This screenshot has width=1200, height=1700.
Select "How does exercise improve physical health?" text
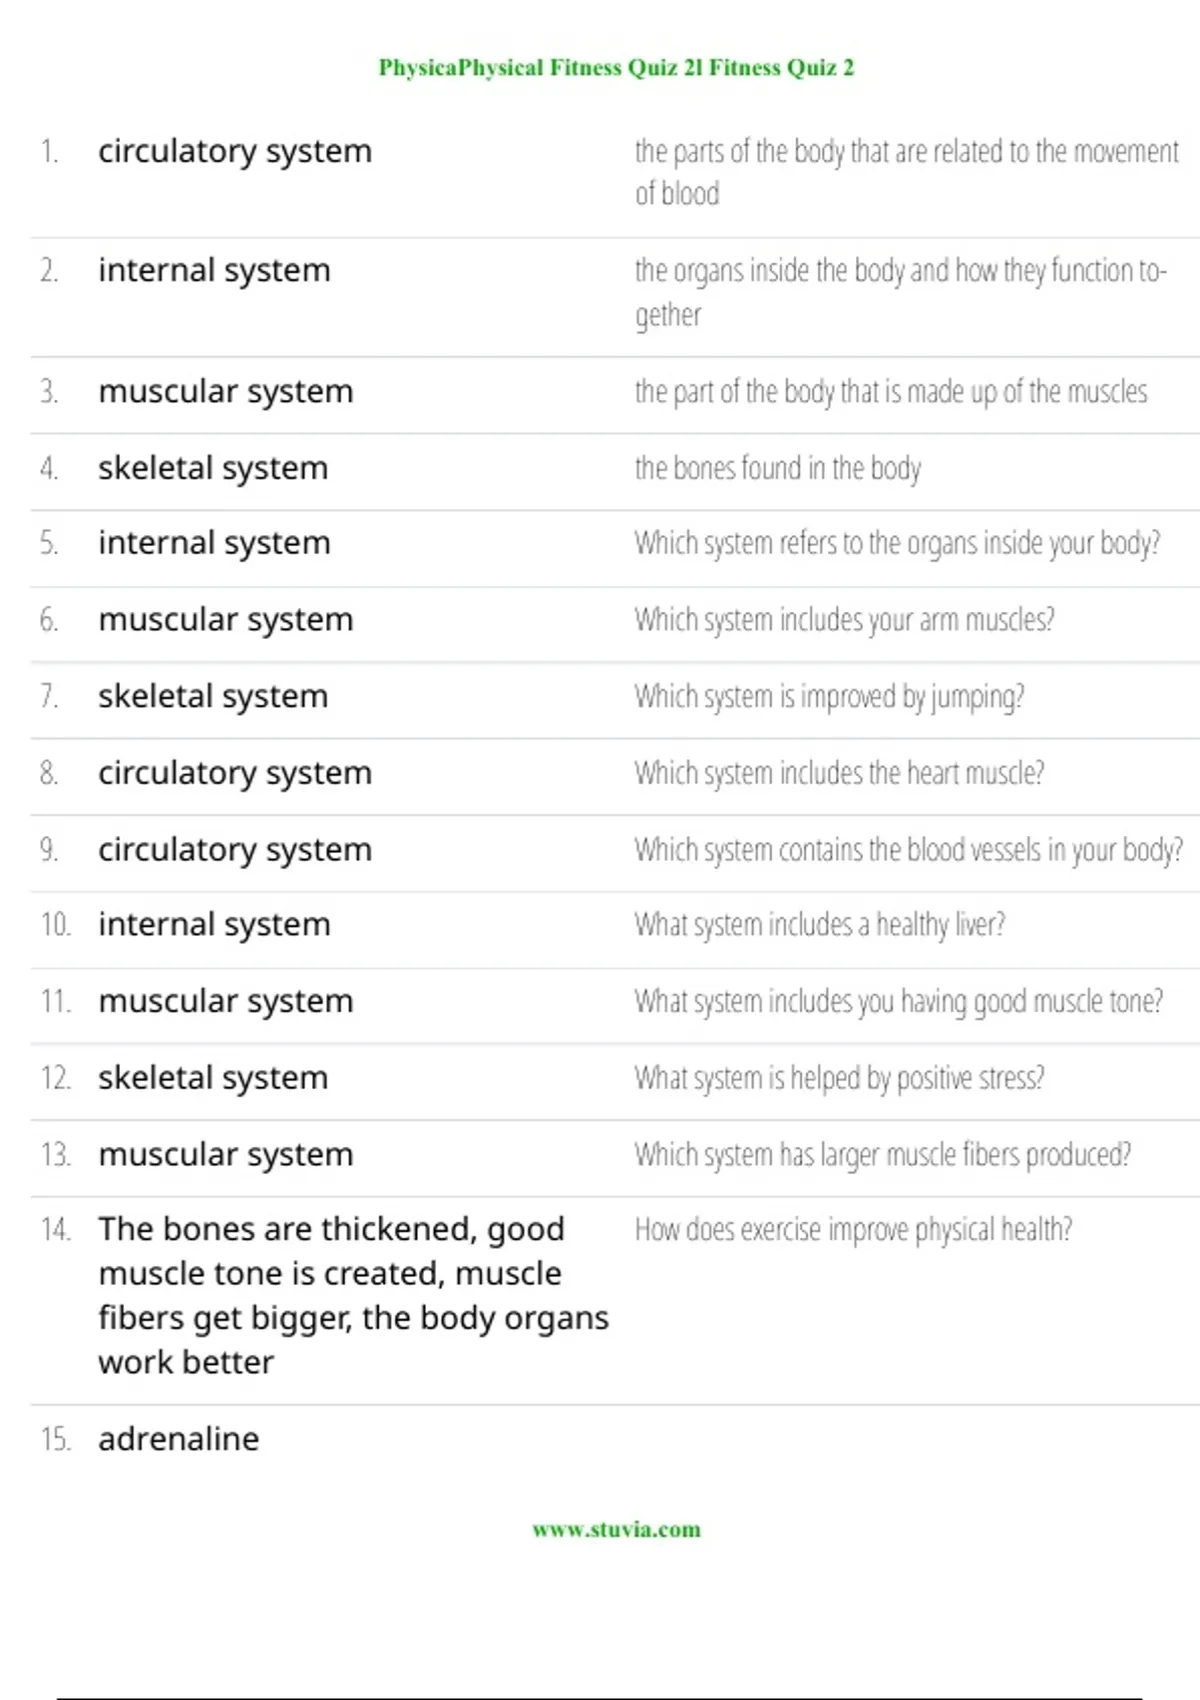pos(853,1229)
